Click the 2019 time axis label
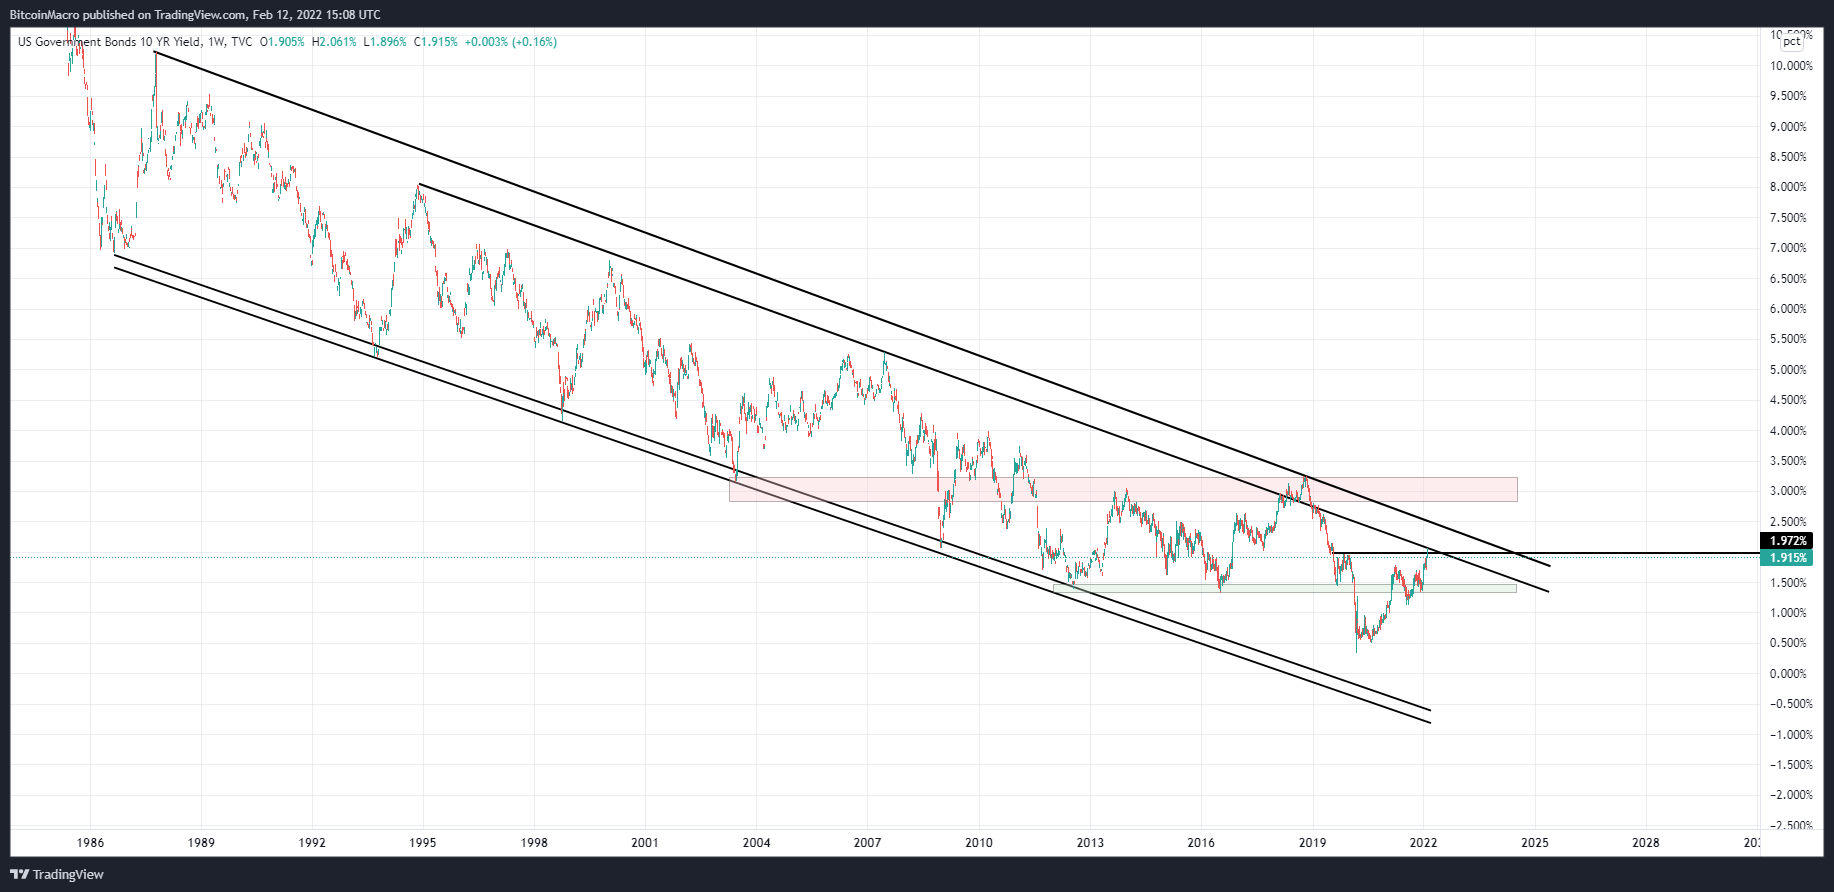Viewport: 1834px width, 892px height. pos(1312,843)
